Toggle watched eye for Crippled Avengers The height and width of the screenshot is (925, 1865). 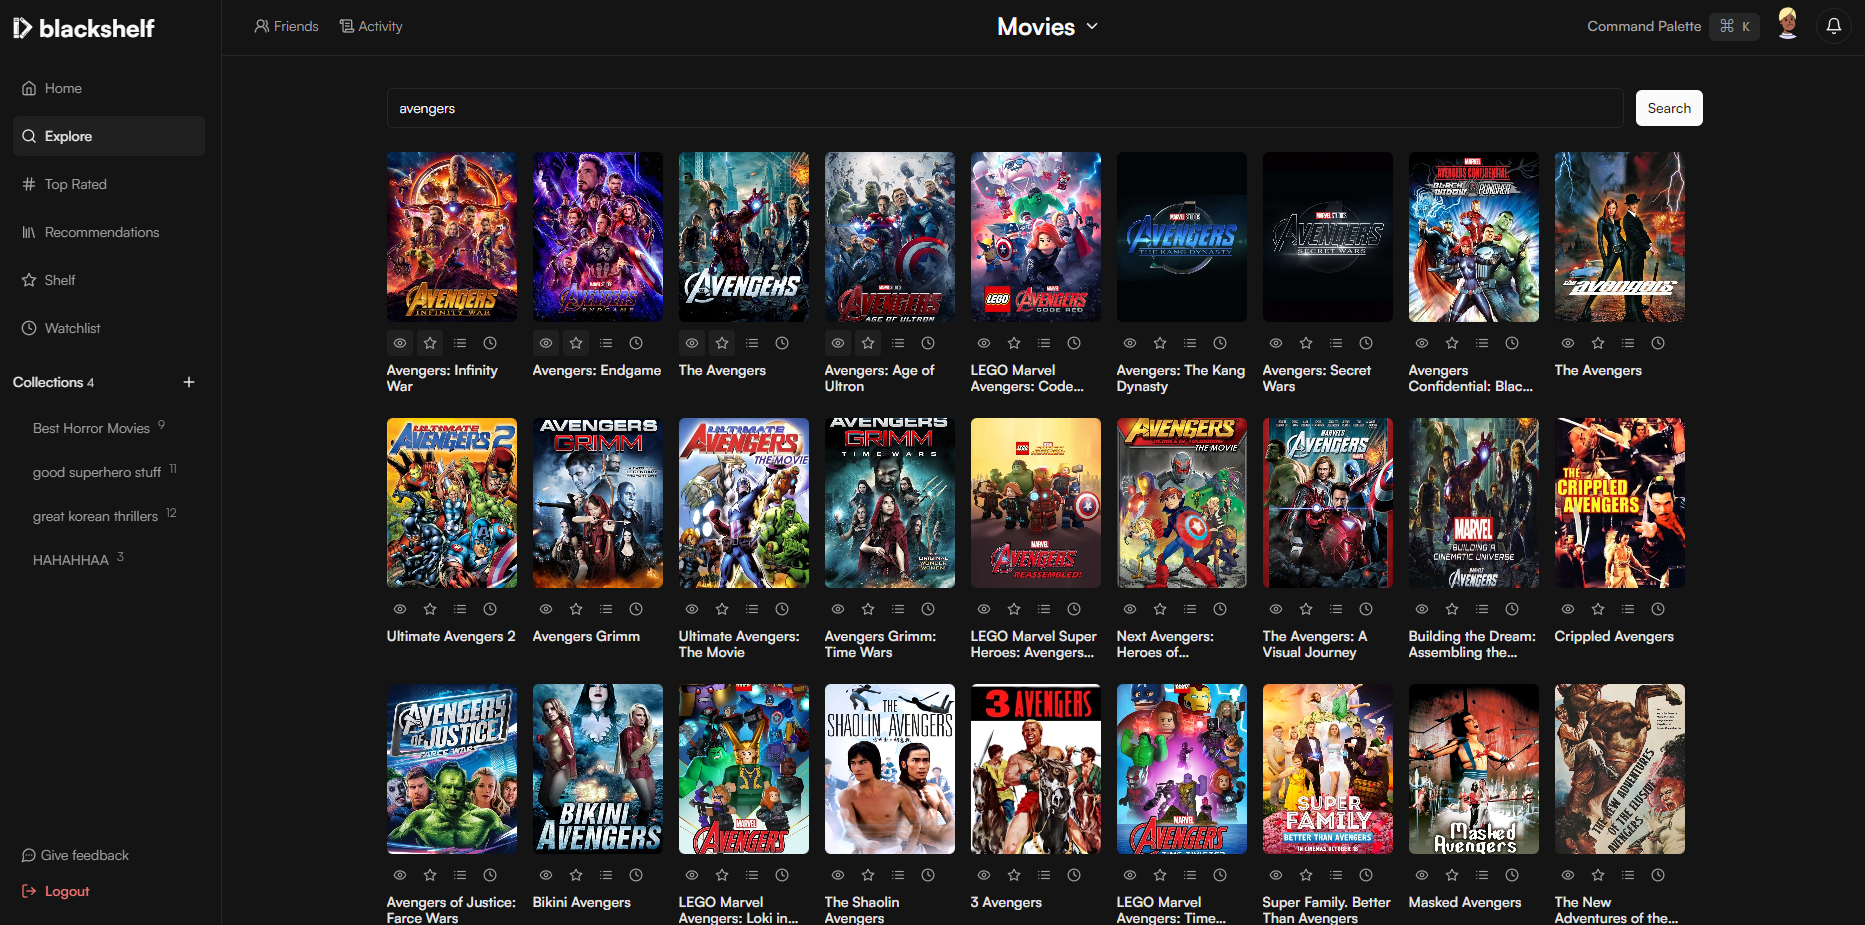click(1568, 609)
